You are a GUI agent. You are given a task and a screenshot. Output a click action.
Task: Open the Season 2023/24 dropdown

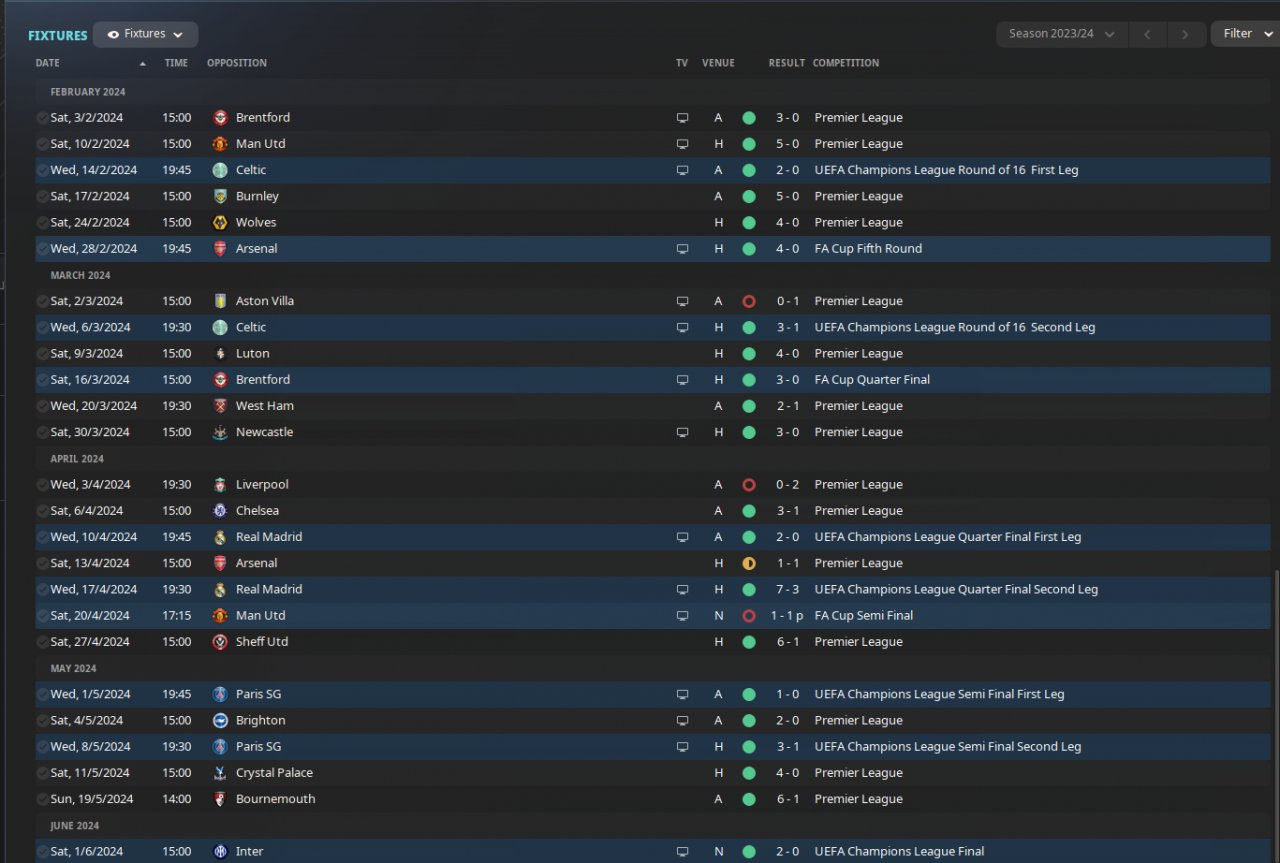pos(1061,34)
